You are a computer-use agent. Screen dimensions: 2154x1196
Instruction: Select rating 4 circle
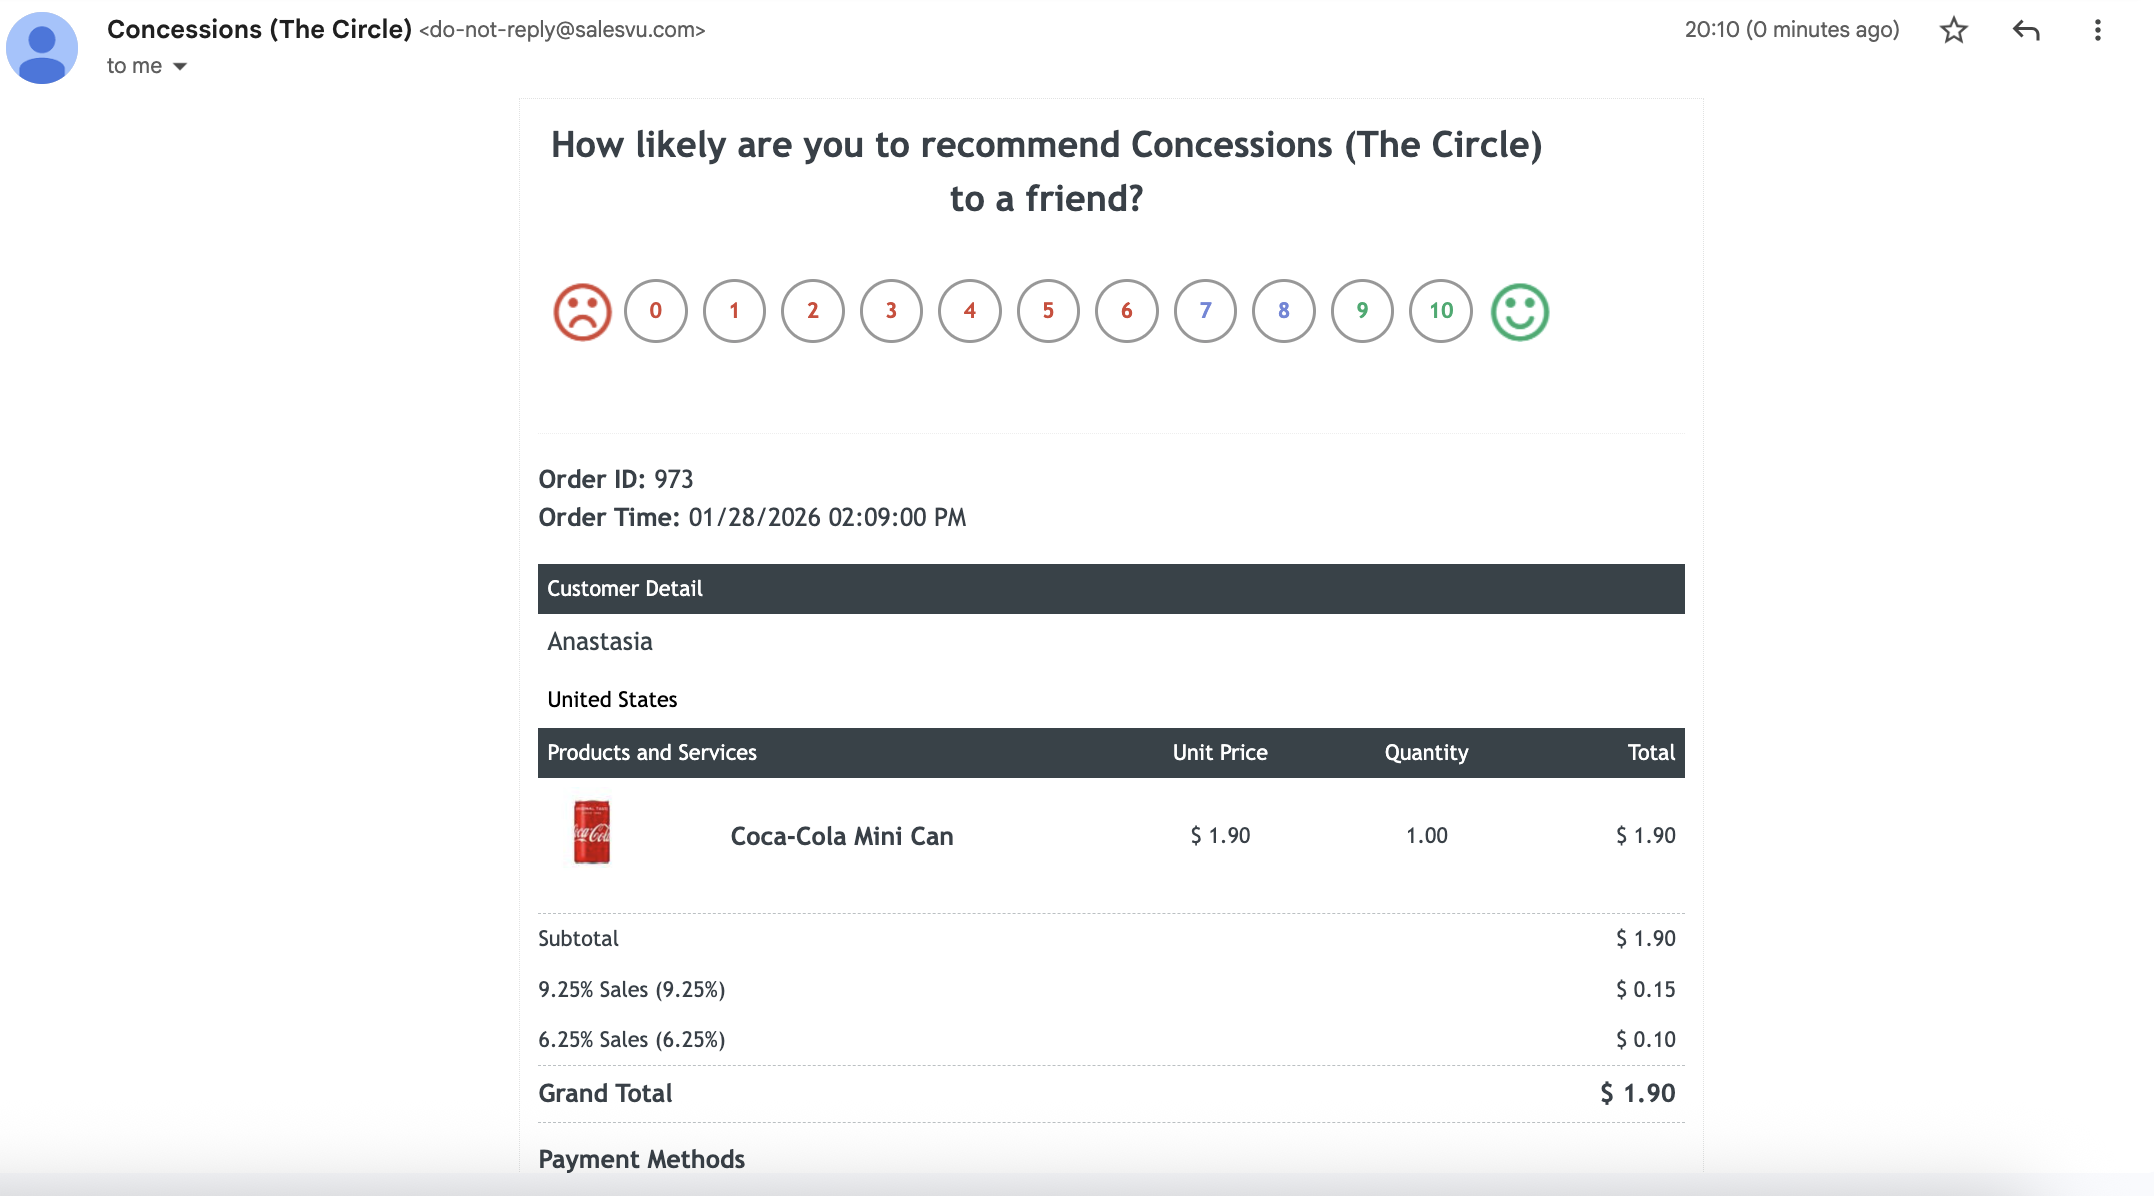click(x=970, y=311)
